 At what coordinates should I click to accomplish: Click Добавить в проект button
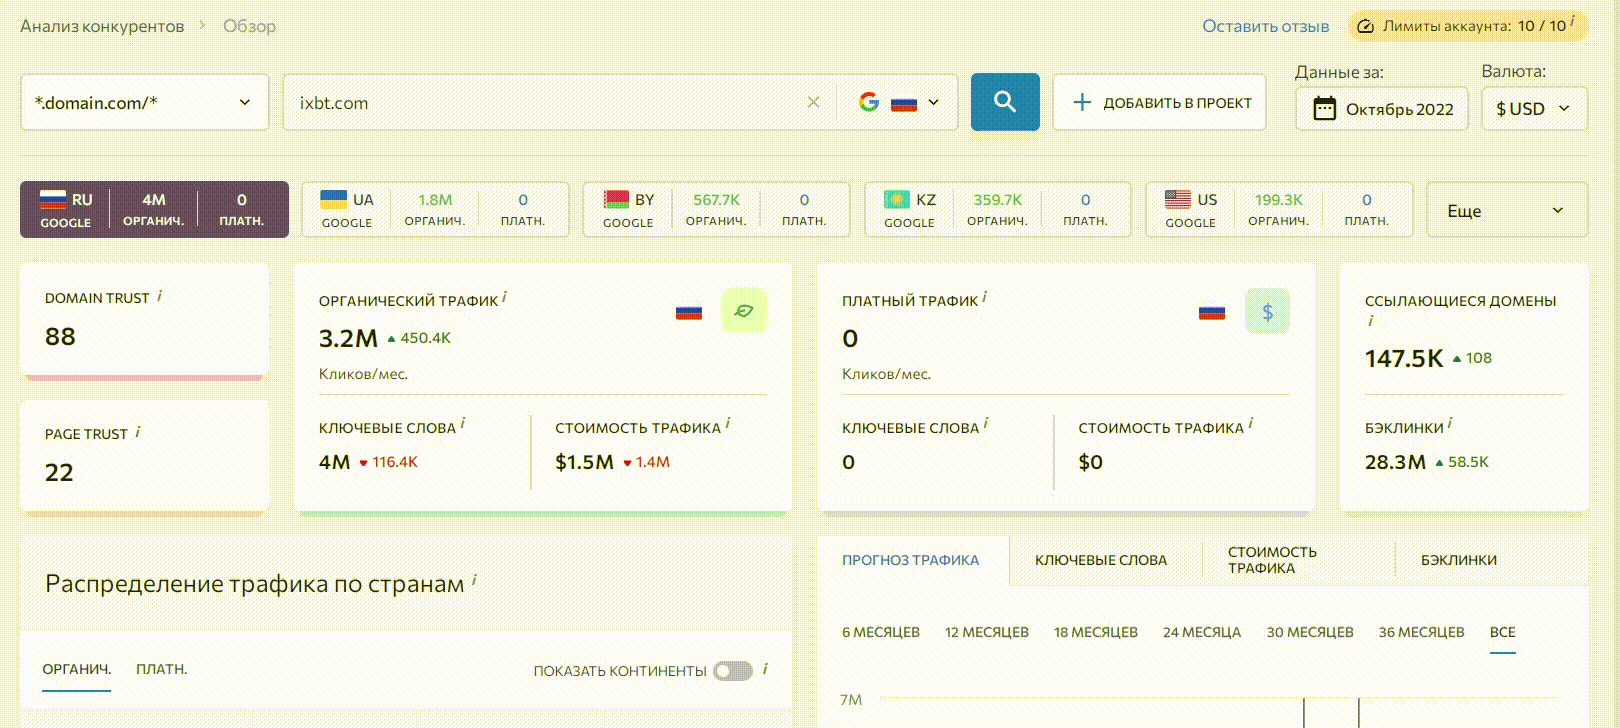pos(1160,102)
